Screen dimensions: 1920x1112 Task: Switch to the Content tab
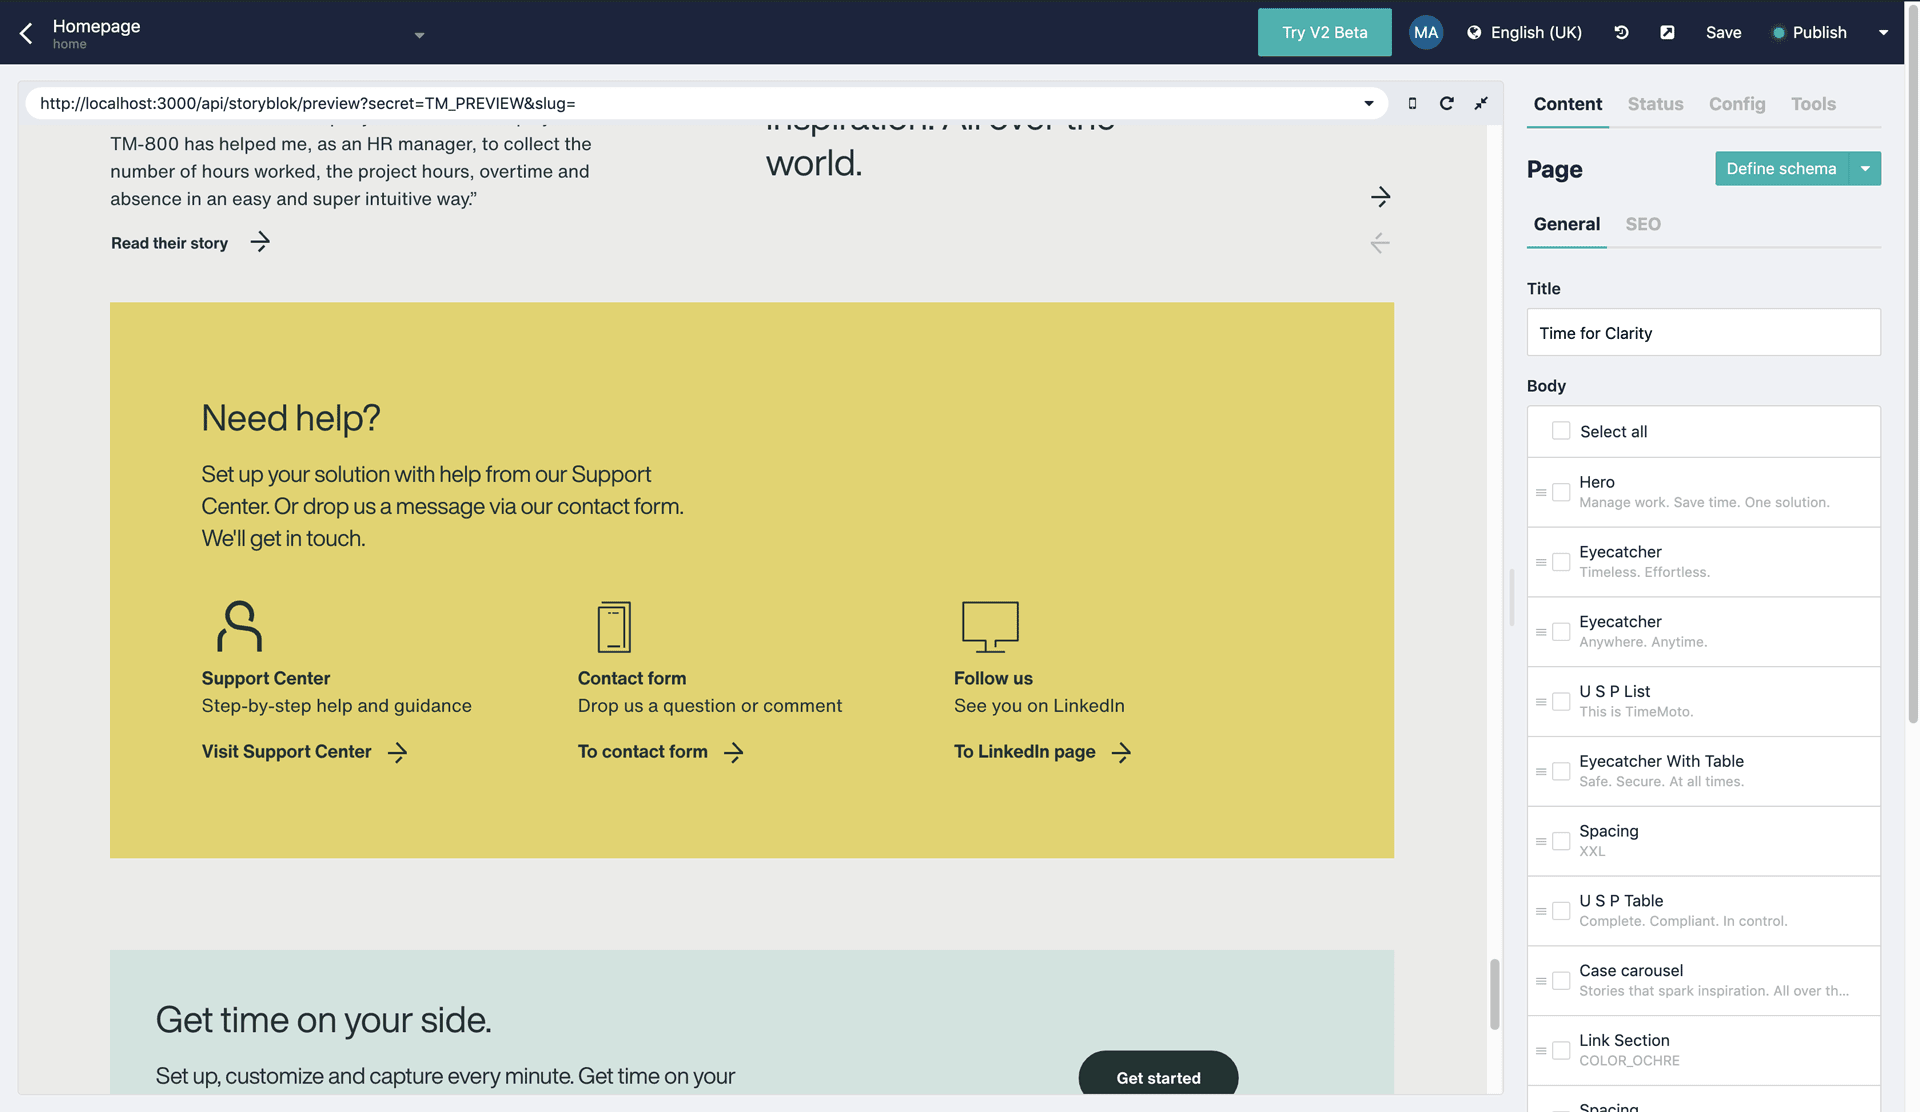1567,104
